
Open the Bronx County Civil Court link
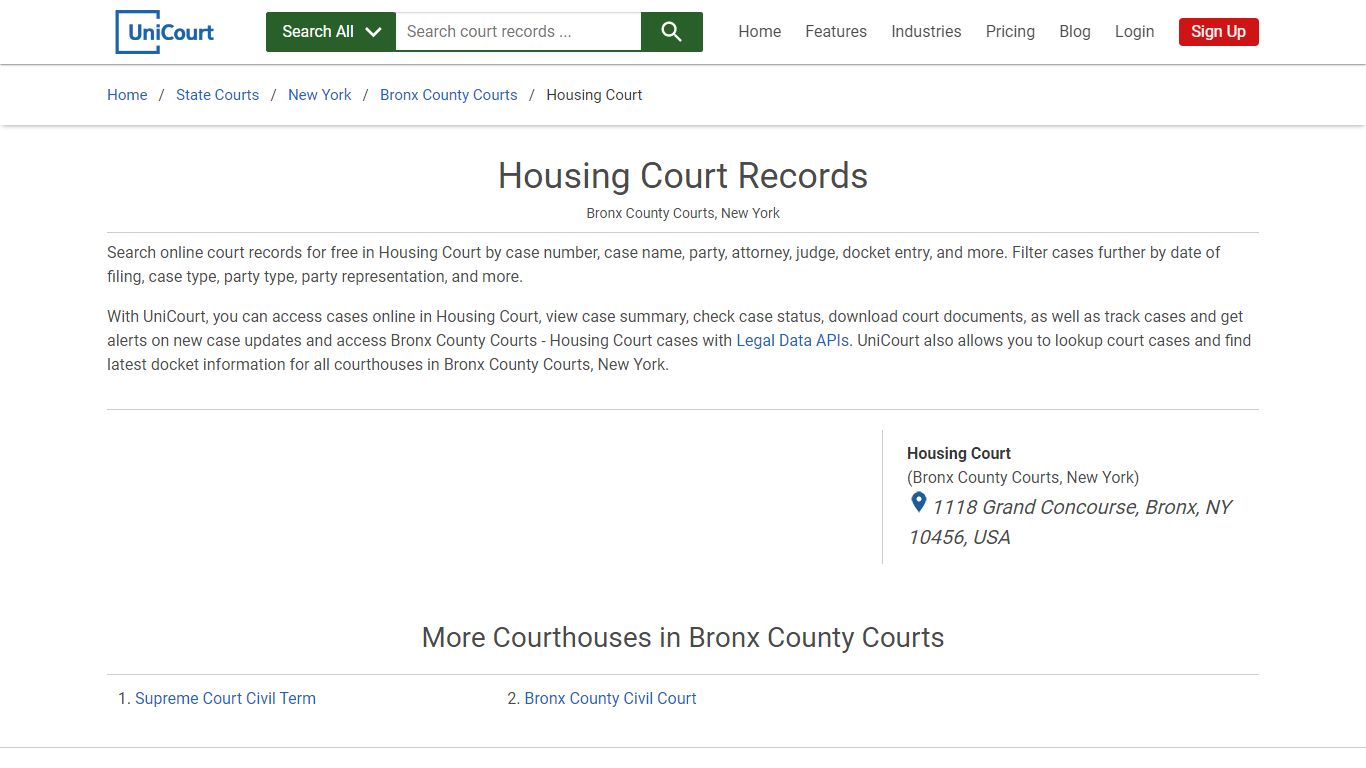coord(610,698)
